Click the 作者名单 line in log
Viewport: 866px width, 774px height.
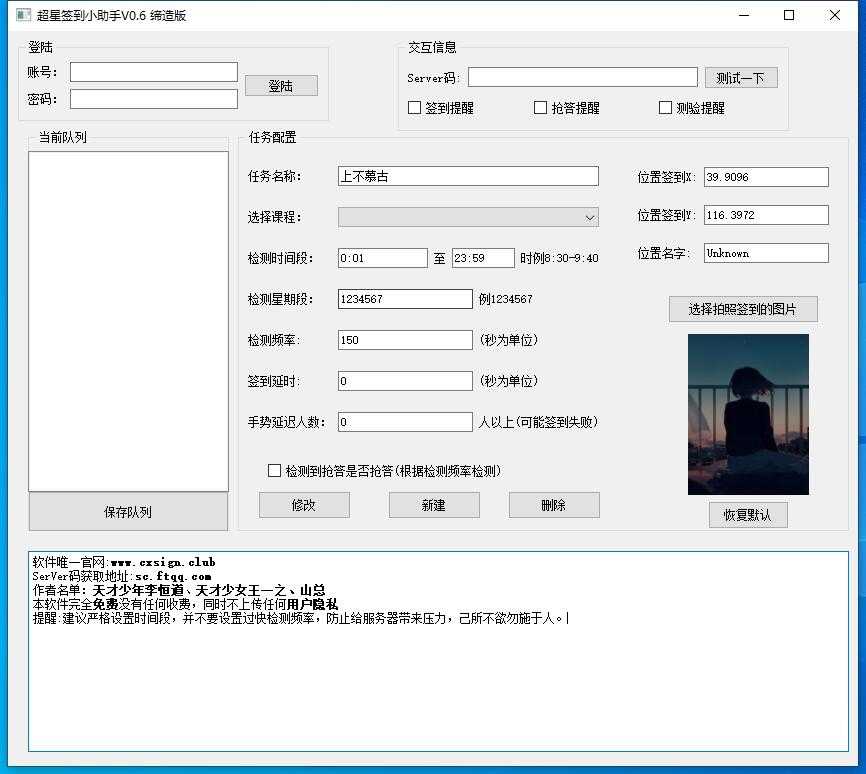click(179, 590)
